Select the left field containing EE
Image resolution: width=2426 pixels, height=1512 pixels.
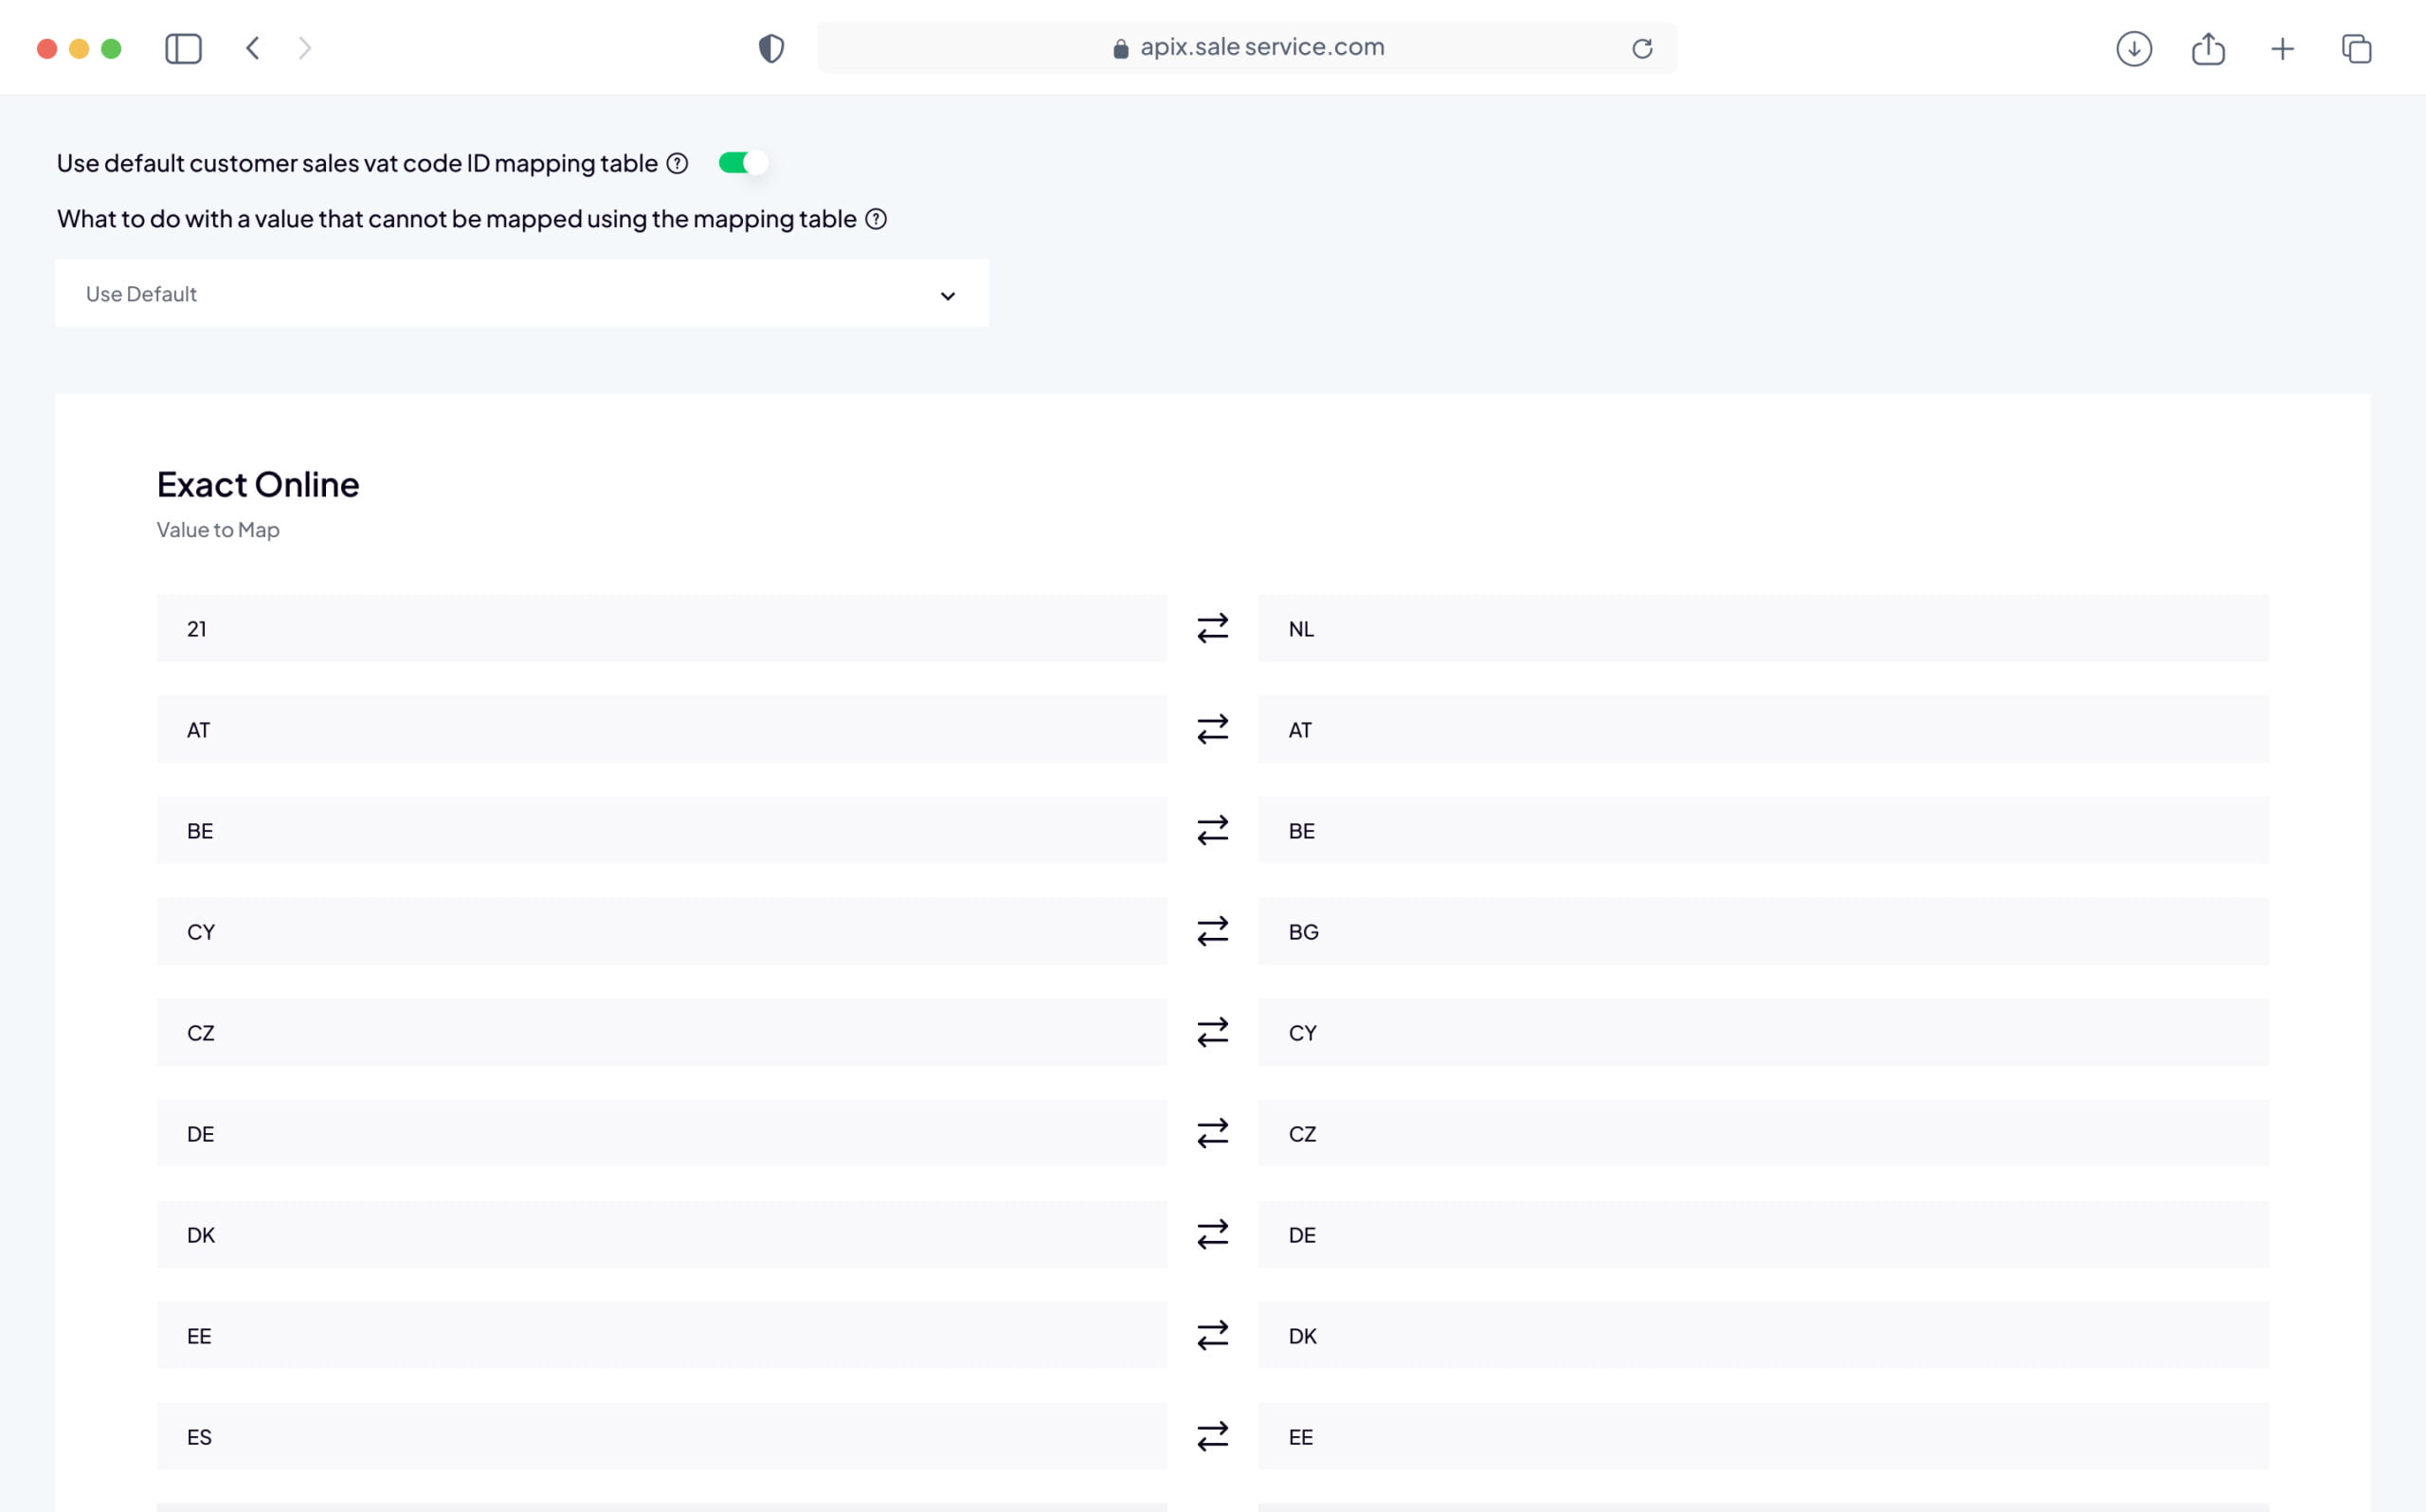(662, 1335)
